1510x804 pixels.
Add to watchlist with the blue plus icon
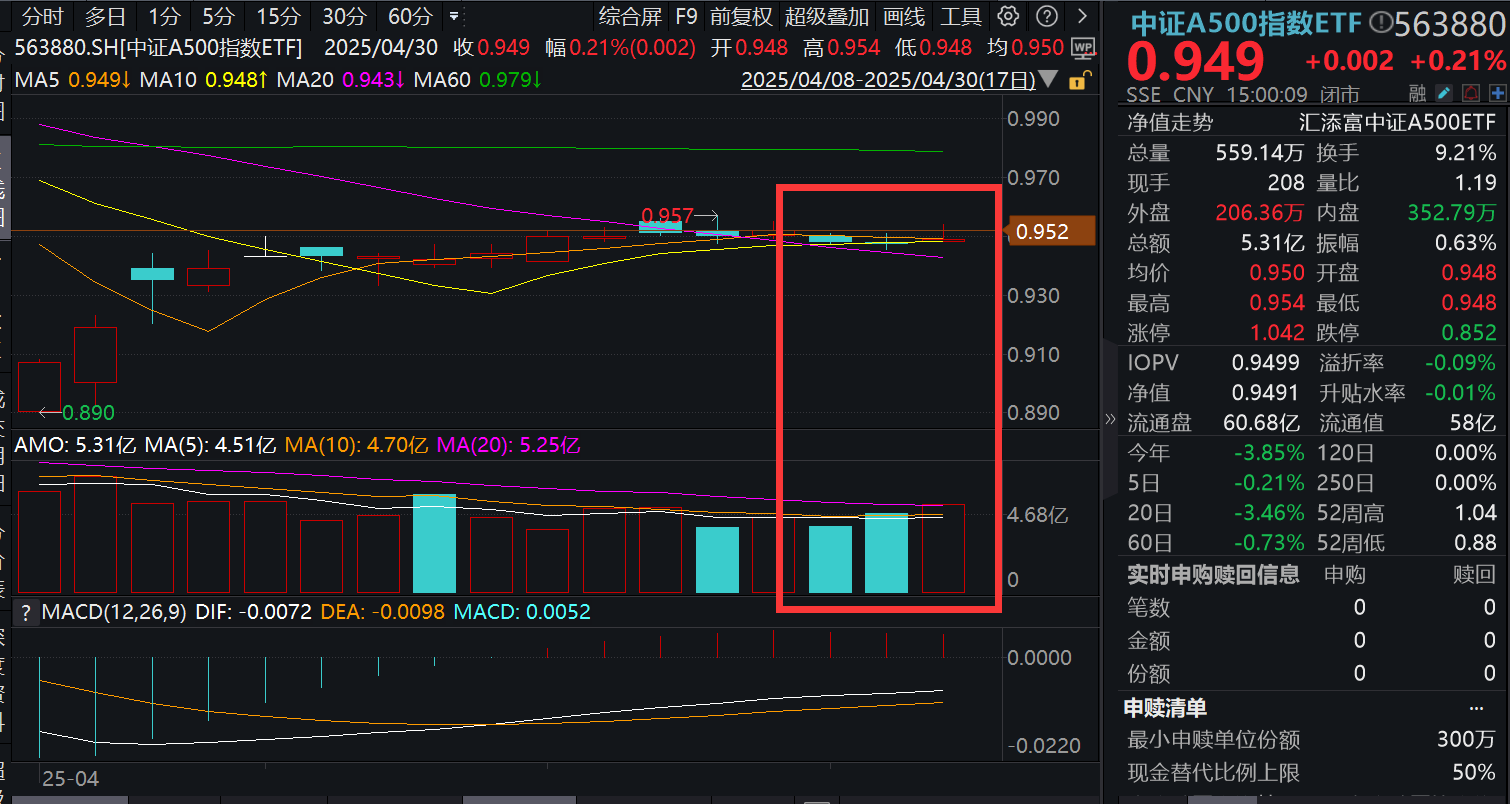(x=1496, y=91)
